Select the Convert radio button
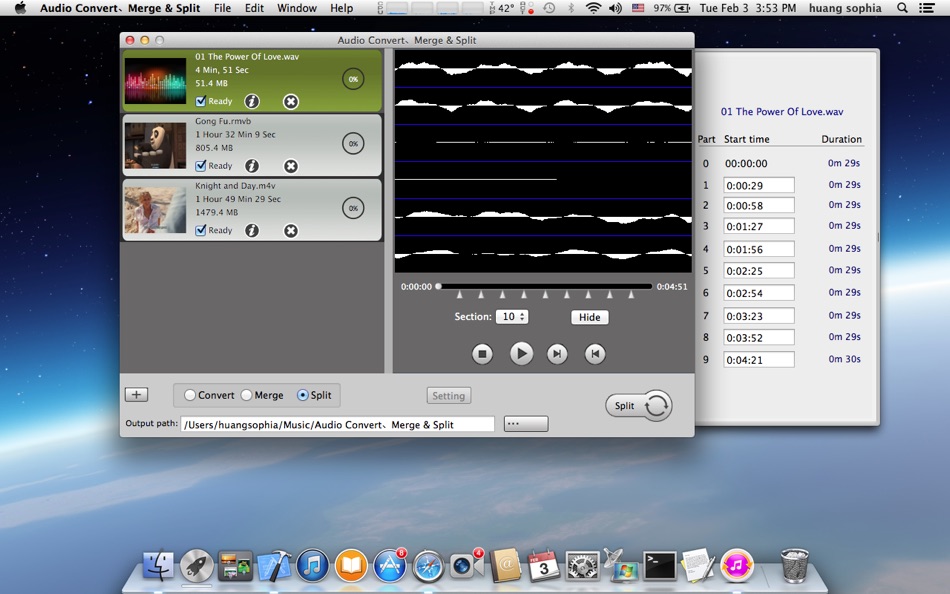Screen dimensions: 950x594 click(190, 395)
